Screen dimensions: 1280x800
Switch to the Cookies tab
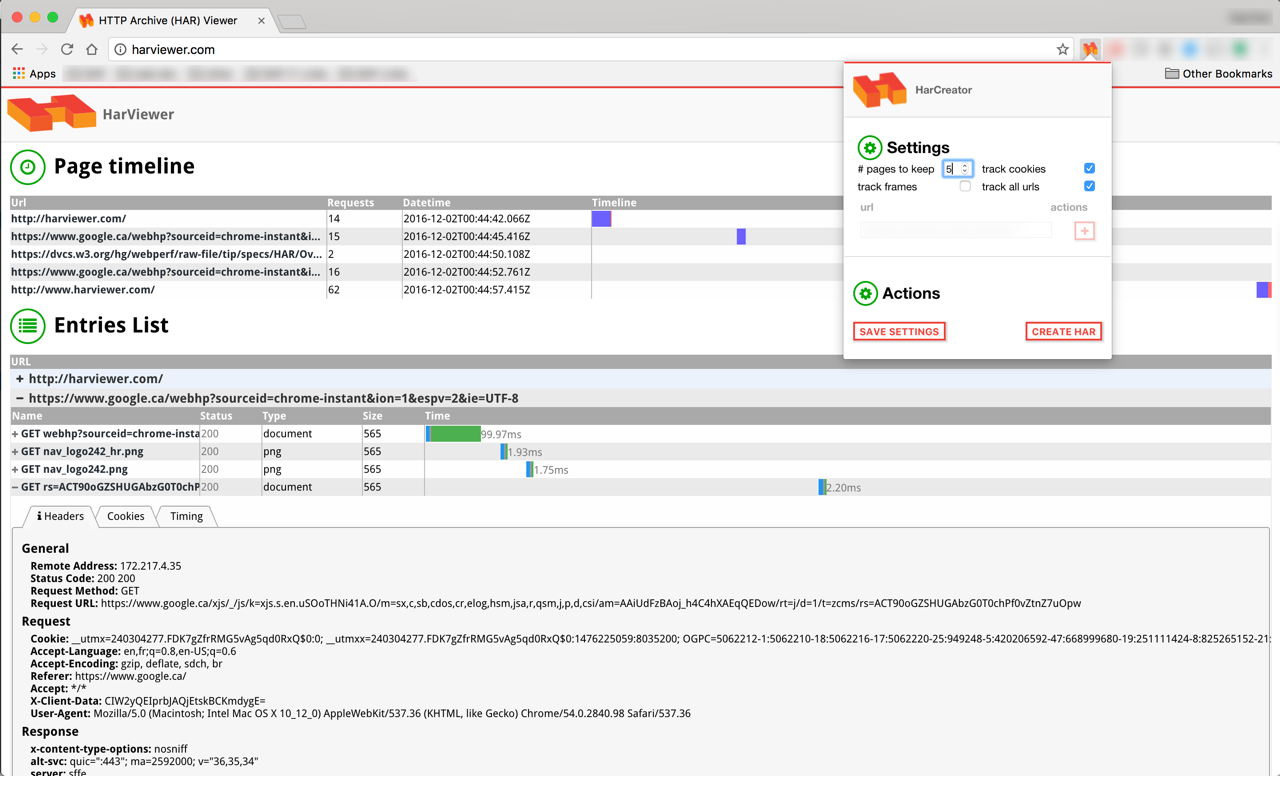pos(126,516)
